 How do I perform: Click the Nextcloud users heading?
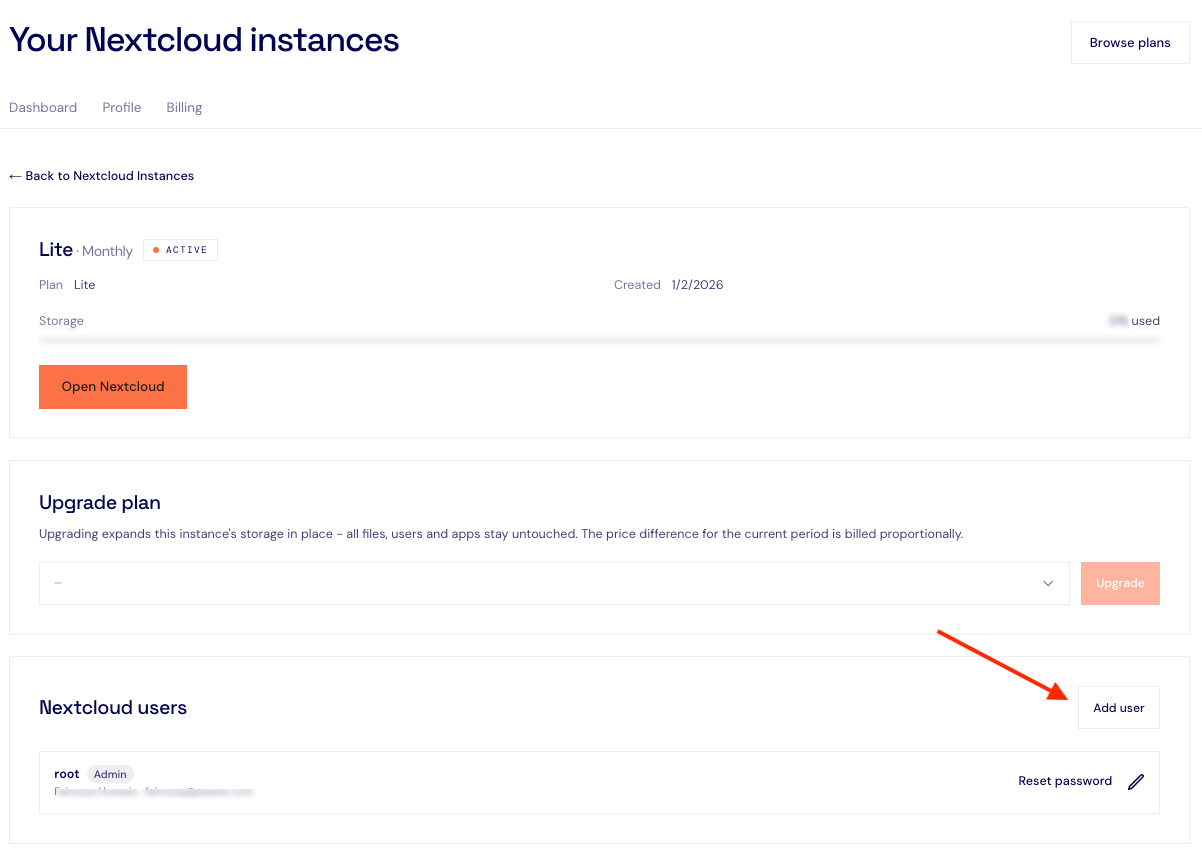pos(113,708)
